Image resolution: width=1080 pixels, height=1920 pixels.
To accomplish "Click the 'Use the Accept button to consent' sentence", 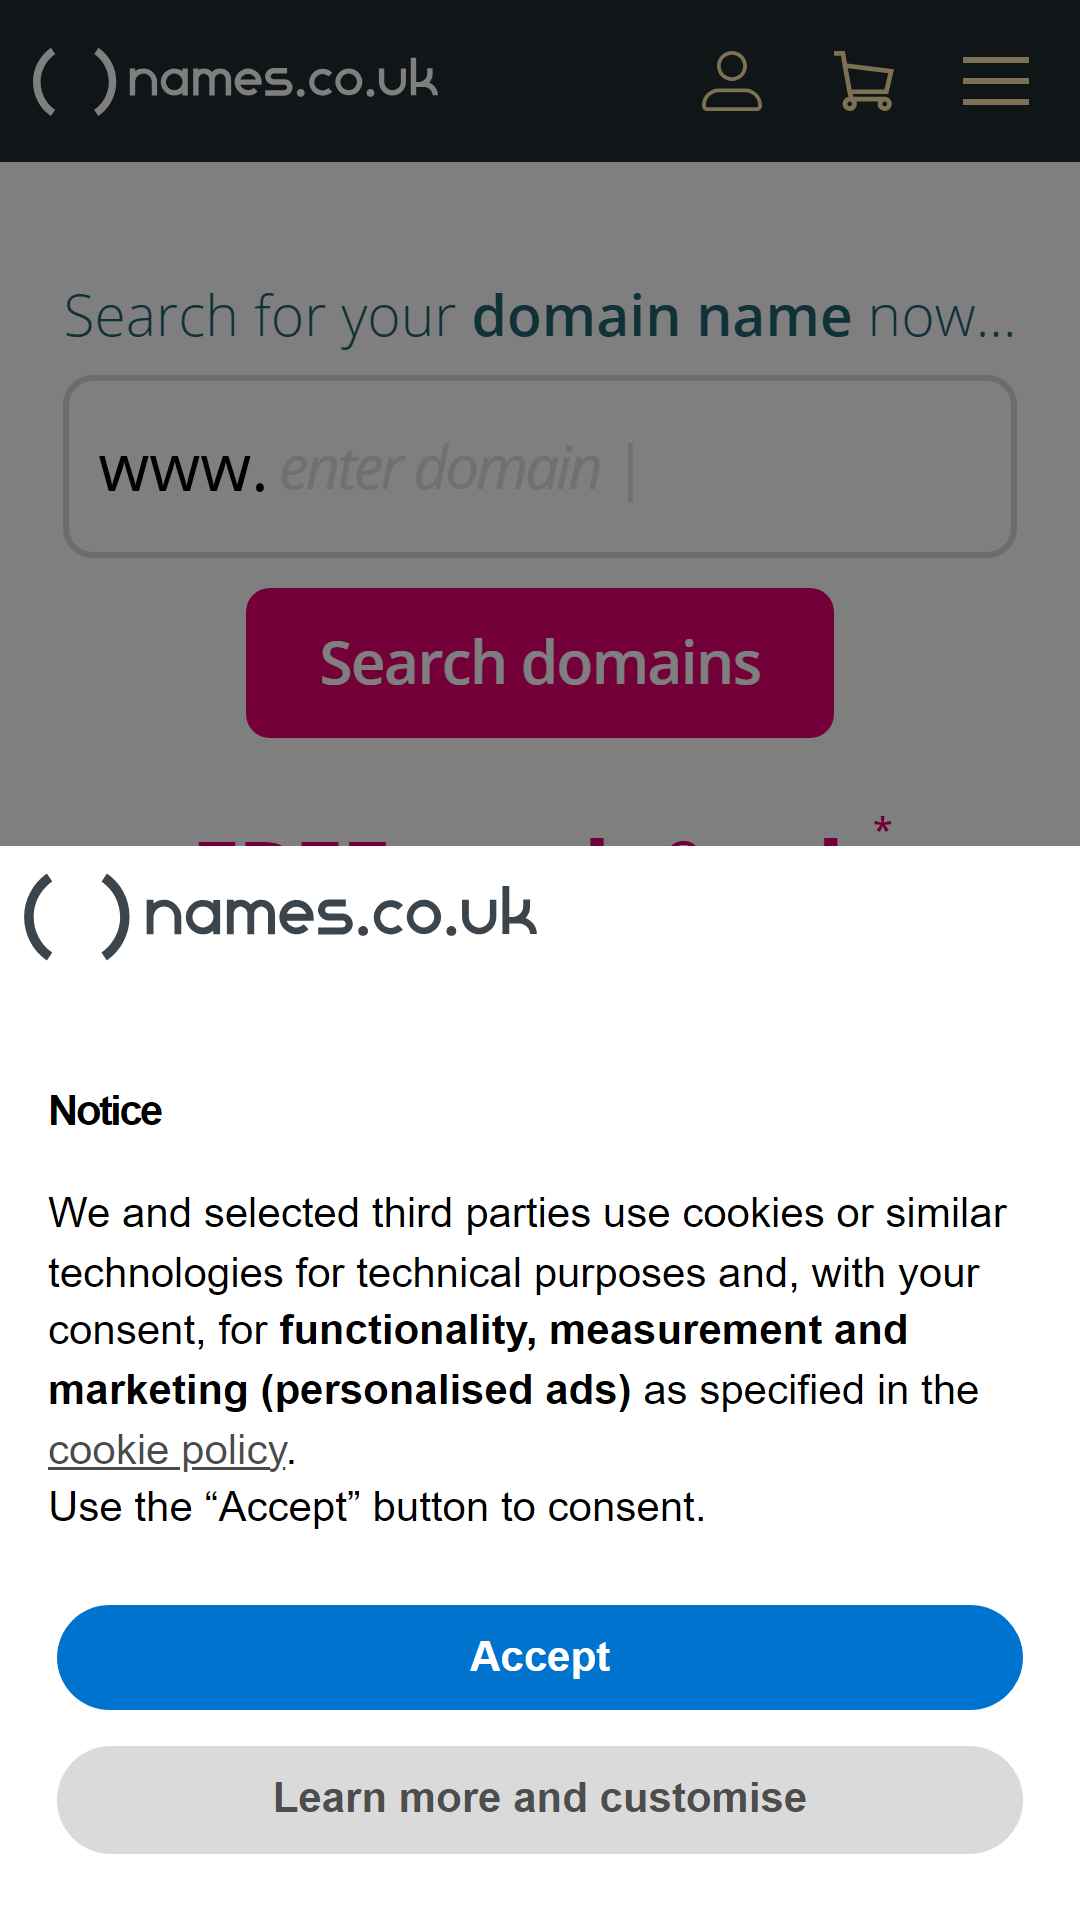I will tap(377, 1507).
